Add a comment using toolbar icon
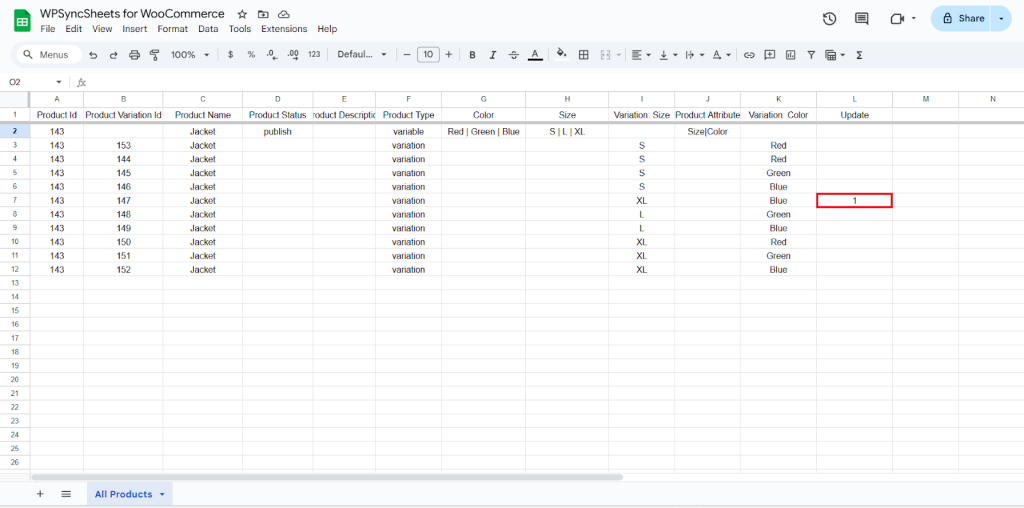This screenshot has width=1024, height=508. pyautogui.click(x=770, y=55)
